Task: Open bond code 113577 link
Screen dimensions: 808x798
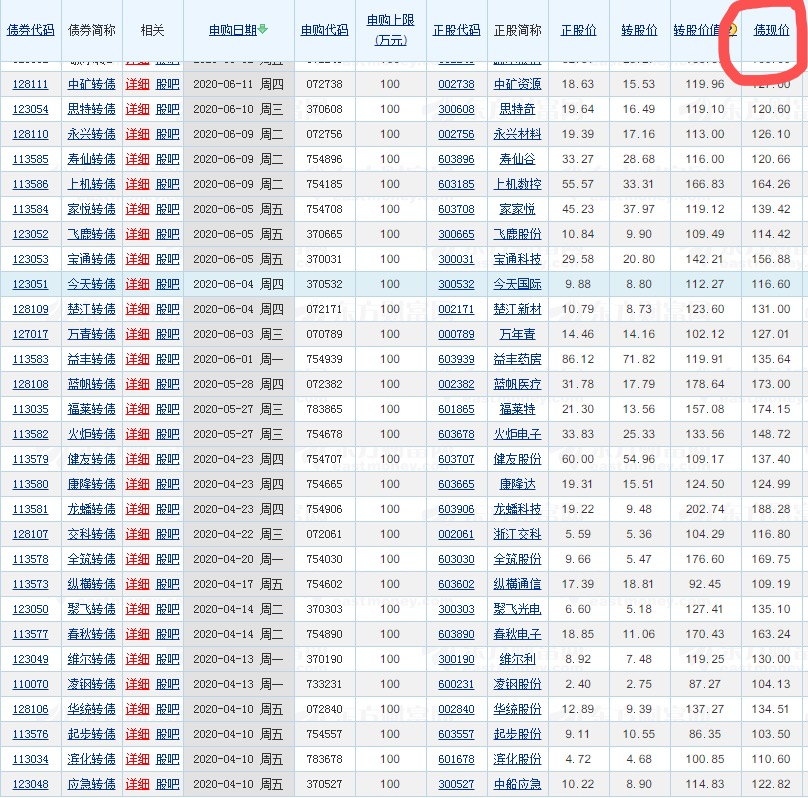Action: tap(30, 634)
